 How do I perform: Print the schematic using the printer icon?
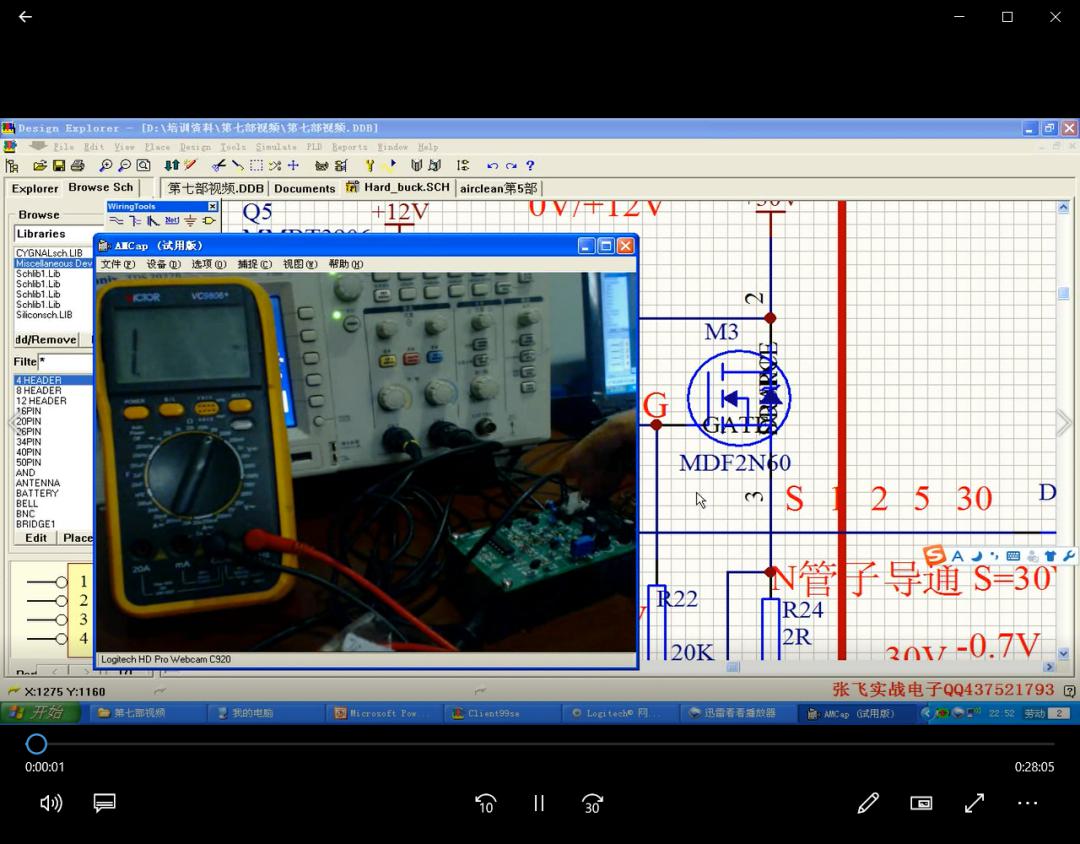coord(77,165)
